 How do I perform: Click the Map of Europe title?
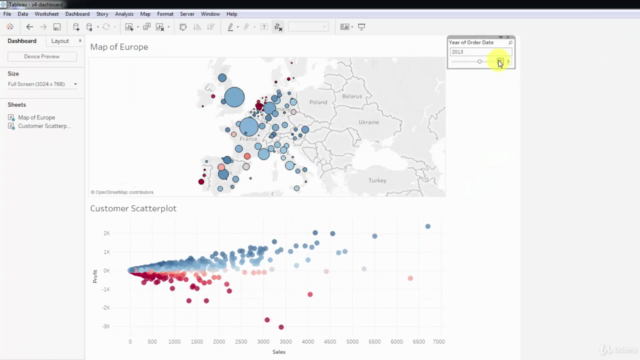[x=119, y=47]
